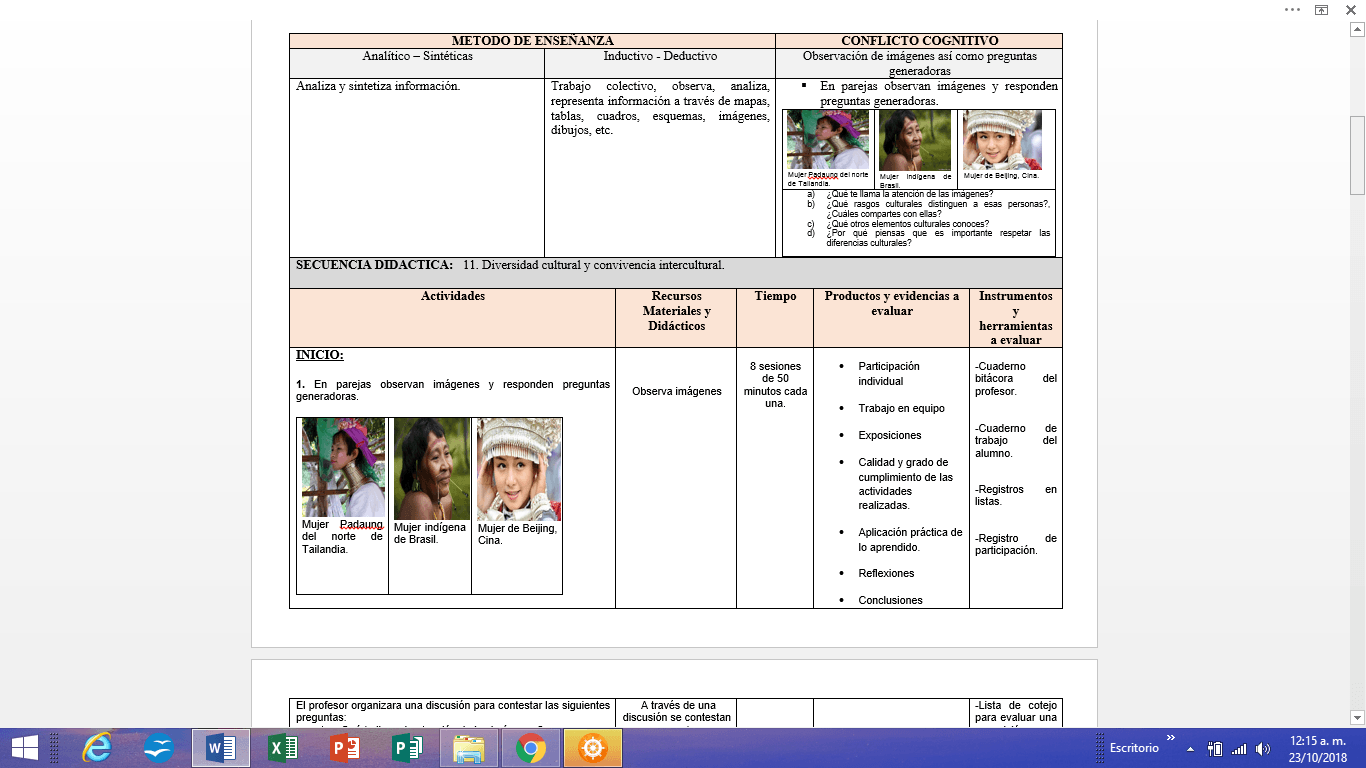Click the battery power icon
1366x768 pixels.
(1215, 748)
